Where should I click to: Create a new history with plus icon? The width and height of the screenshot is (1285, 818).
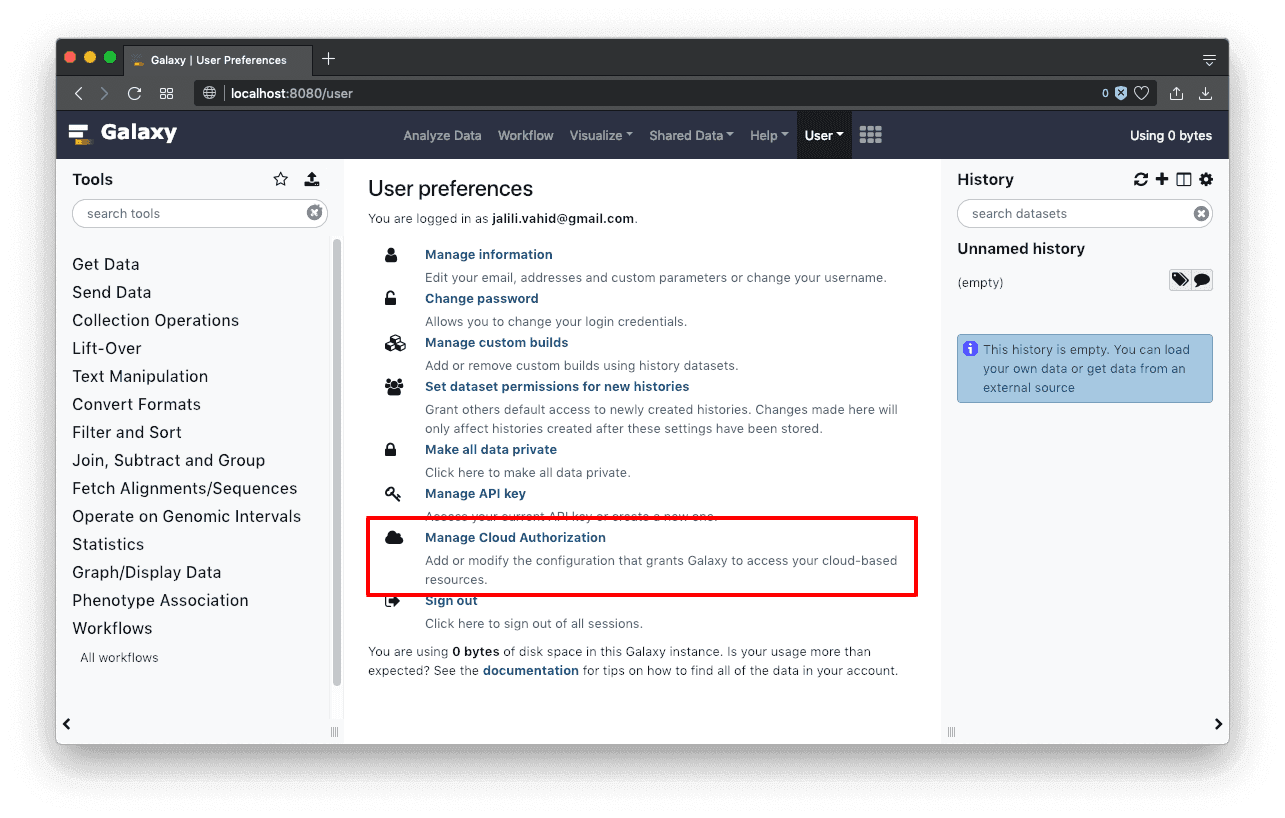1161,179
